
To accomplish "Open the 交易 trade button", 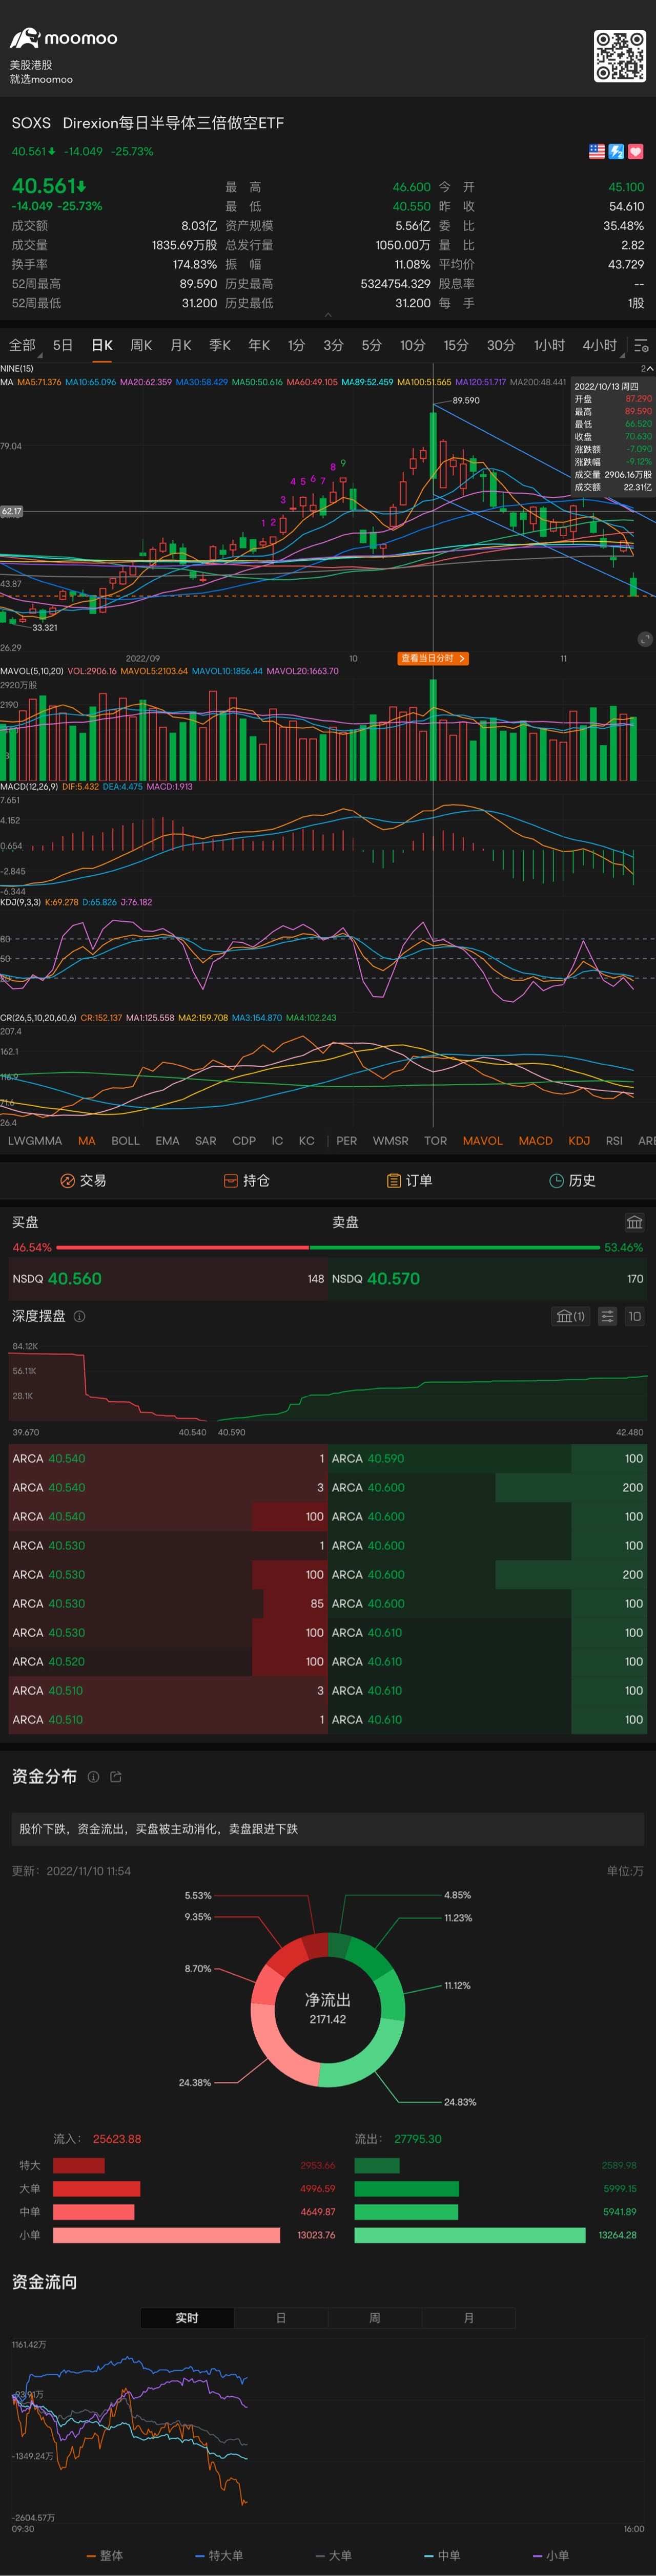I will coord(83,1180).
